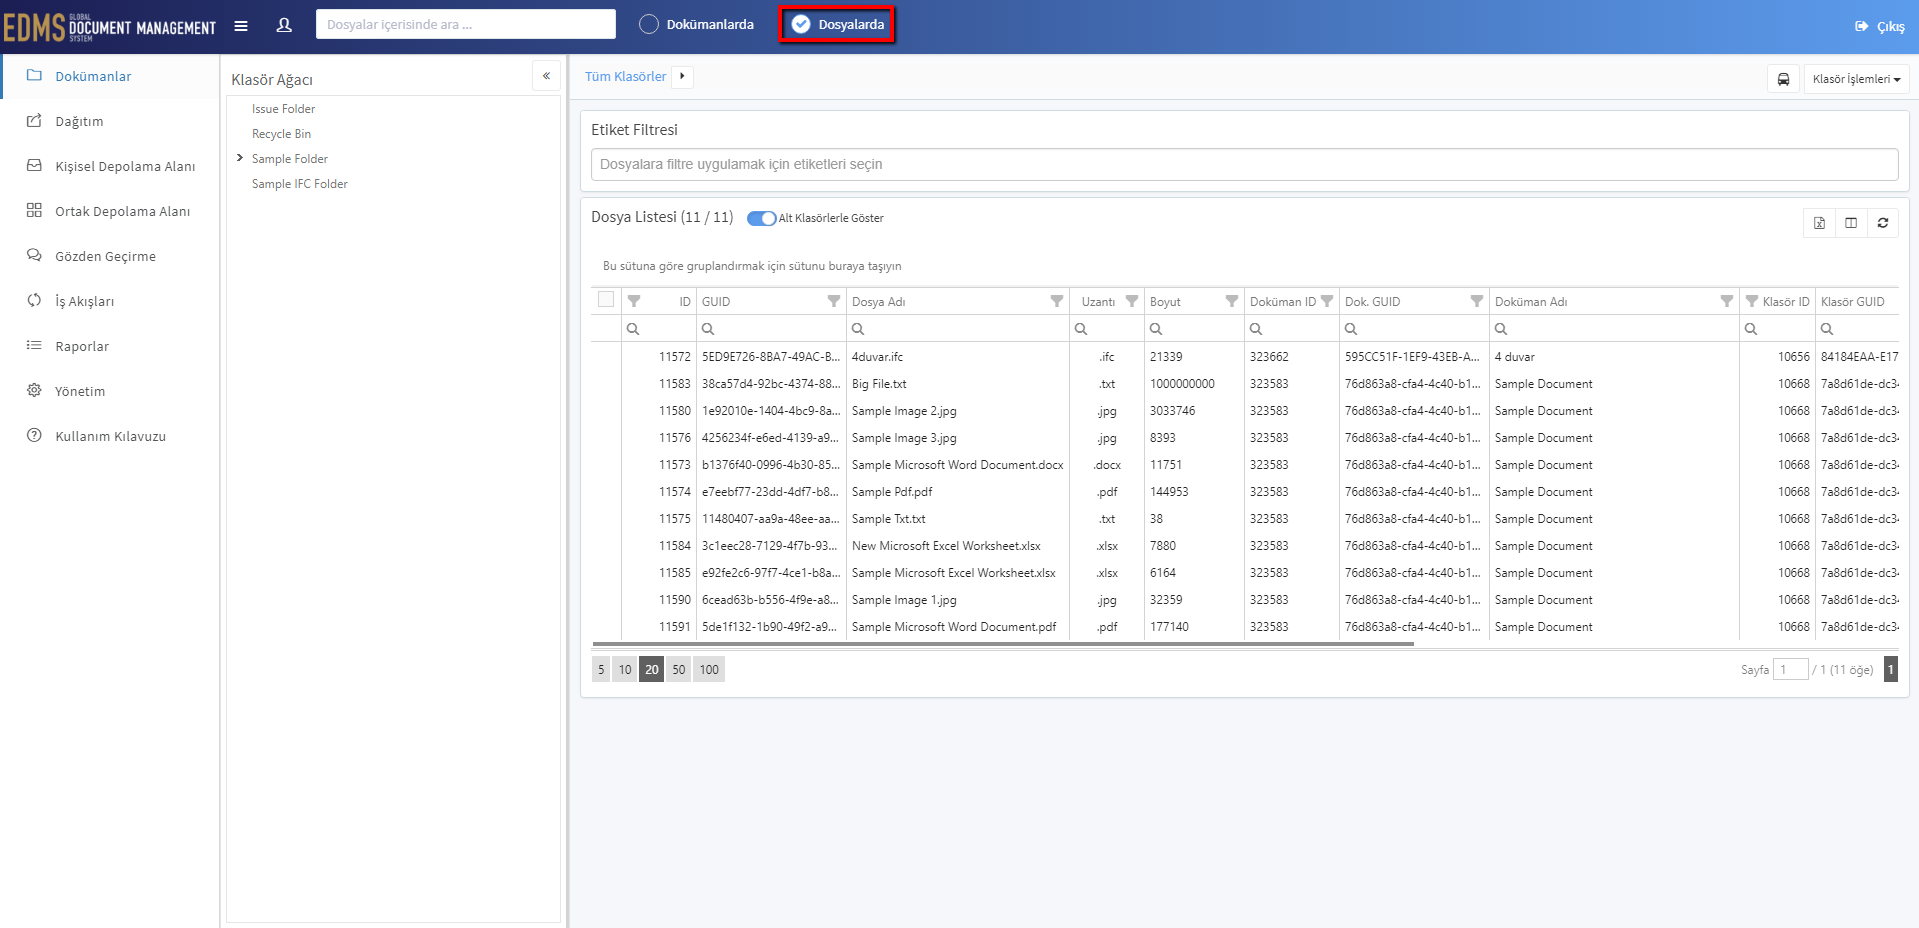This screenshot has width=1919, height=928.
Task: Click the grid's horizontal scrollbar
Action: (1003, 644)
